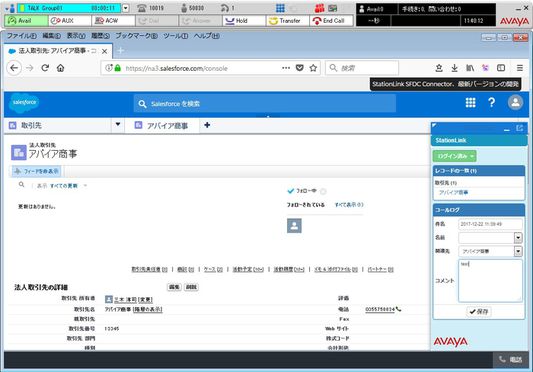This screenshot has width=533, height=372.
Task: Minimize the StationLink softphone panel
Action: tap(506, 129)
